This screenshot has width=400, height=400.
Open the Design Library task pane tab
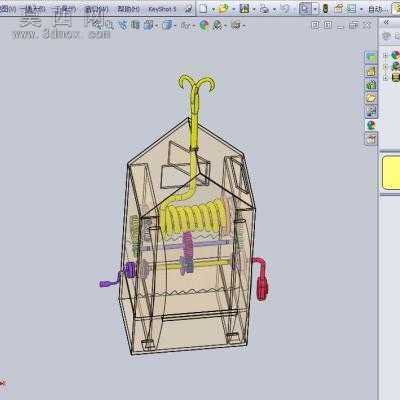371,71
